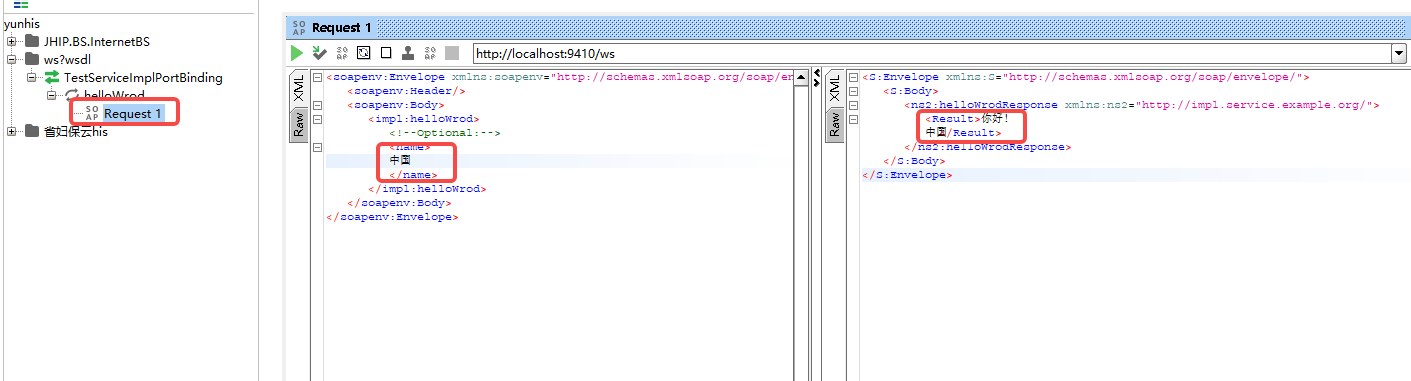Click the Optional comment line in request

click(x=445, y=133)
